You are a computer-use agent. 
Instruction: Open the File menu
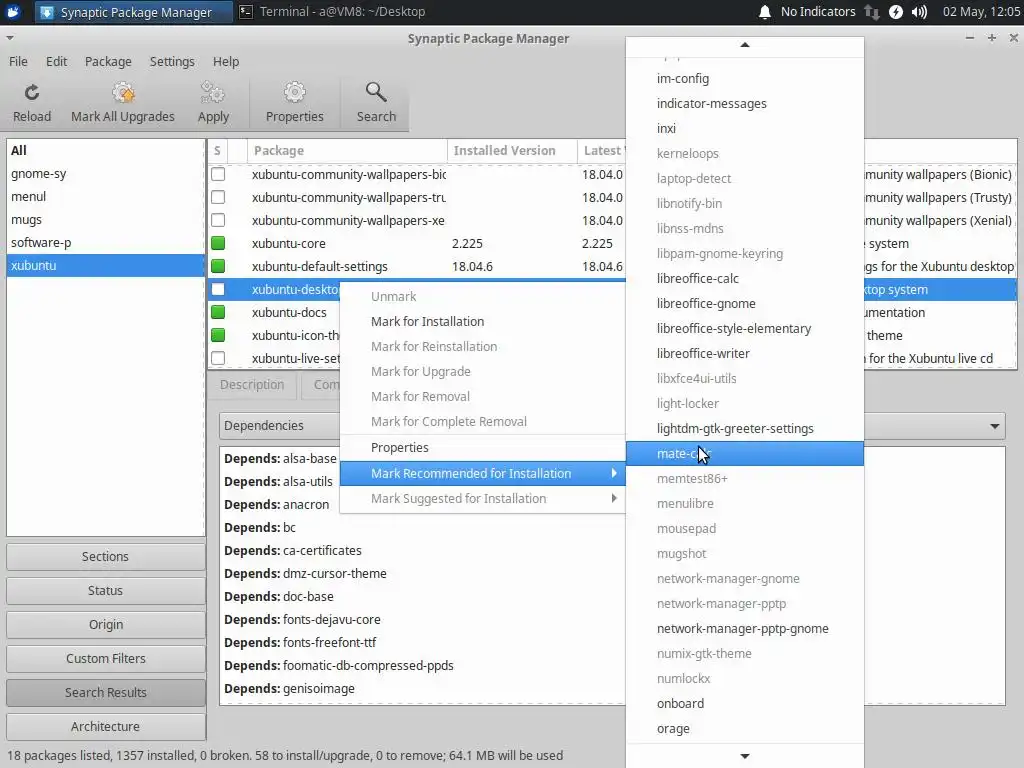(18, 61)
